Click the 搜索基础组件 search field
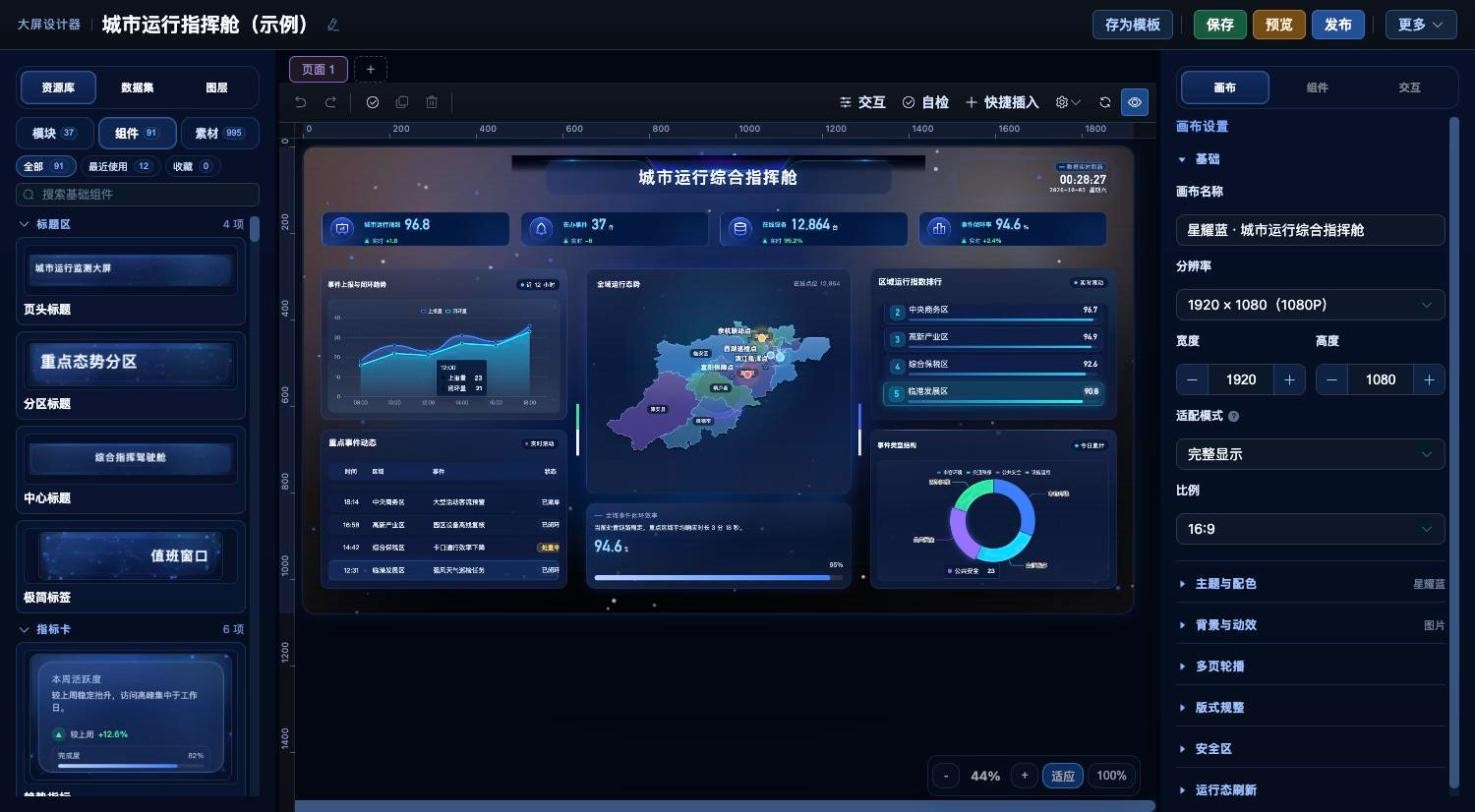 coord(138,195)
